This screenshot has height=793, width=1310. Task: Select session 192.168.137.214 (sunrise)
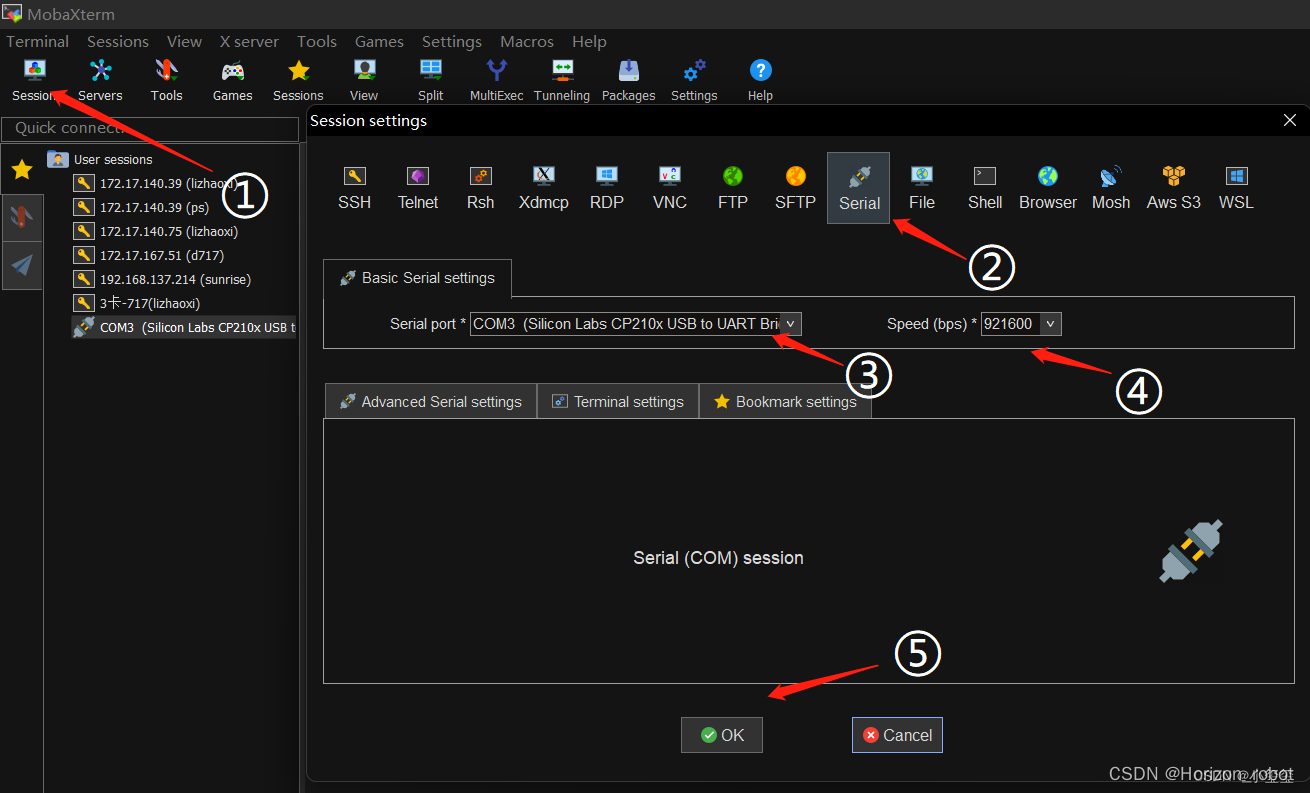tap(163, 279)
